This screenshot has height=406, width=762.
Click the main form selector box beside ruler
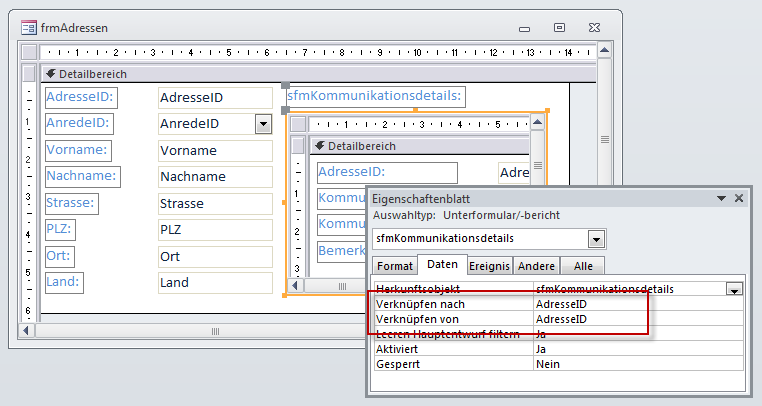(29, 52)
